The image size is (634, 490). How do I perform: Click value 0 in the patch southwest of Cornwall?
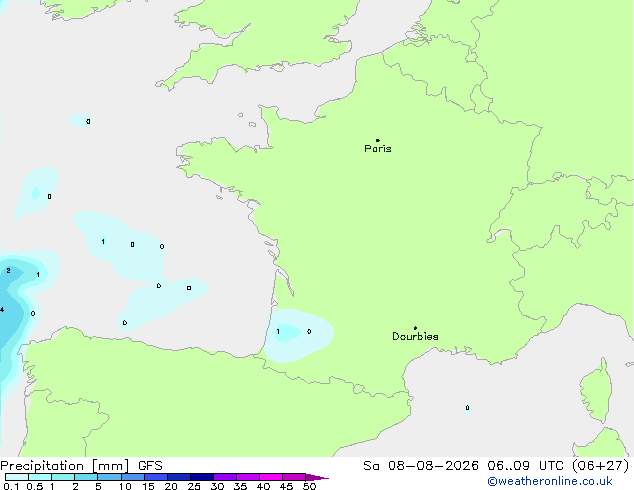click(x=88, y=121)
